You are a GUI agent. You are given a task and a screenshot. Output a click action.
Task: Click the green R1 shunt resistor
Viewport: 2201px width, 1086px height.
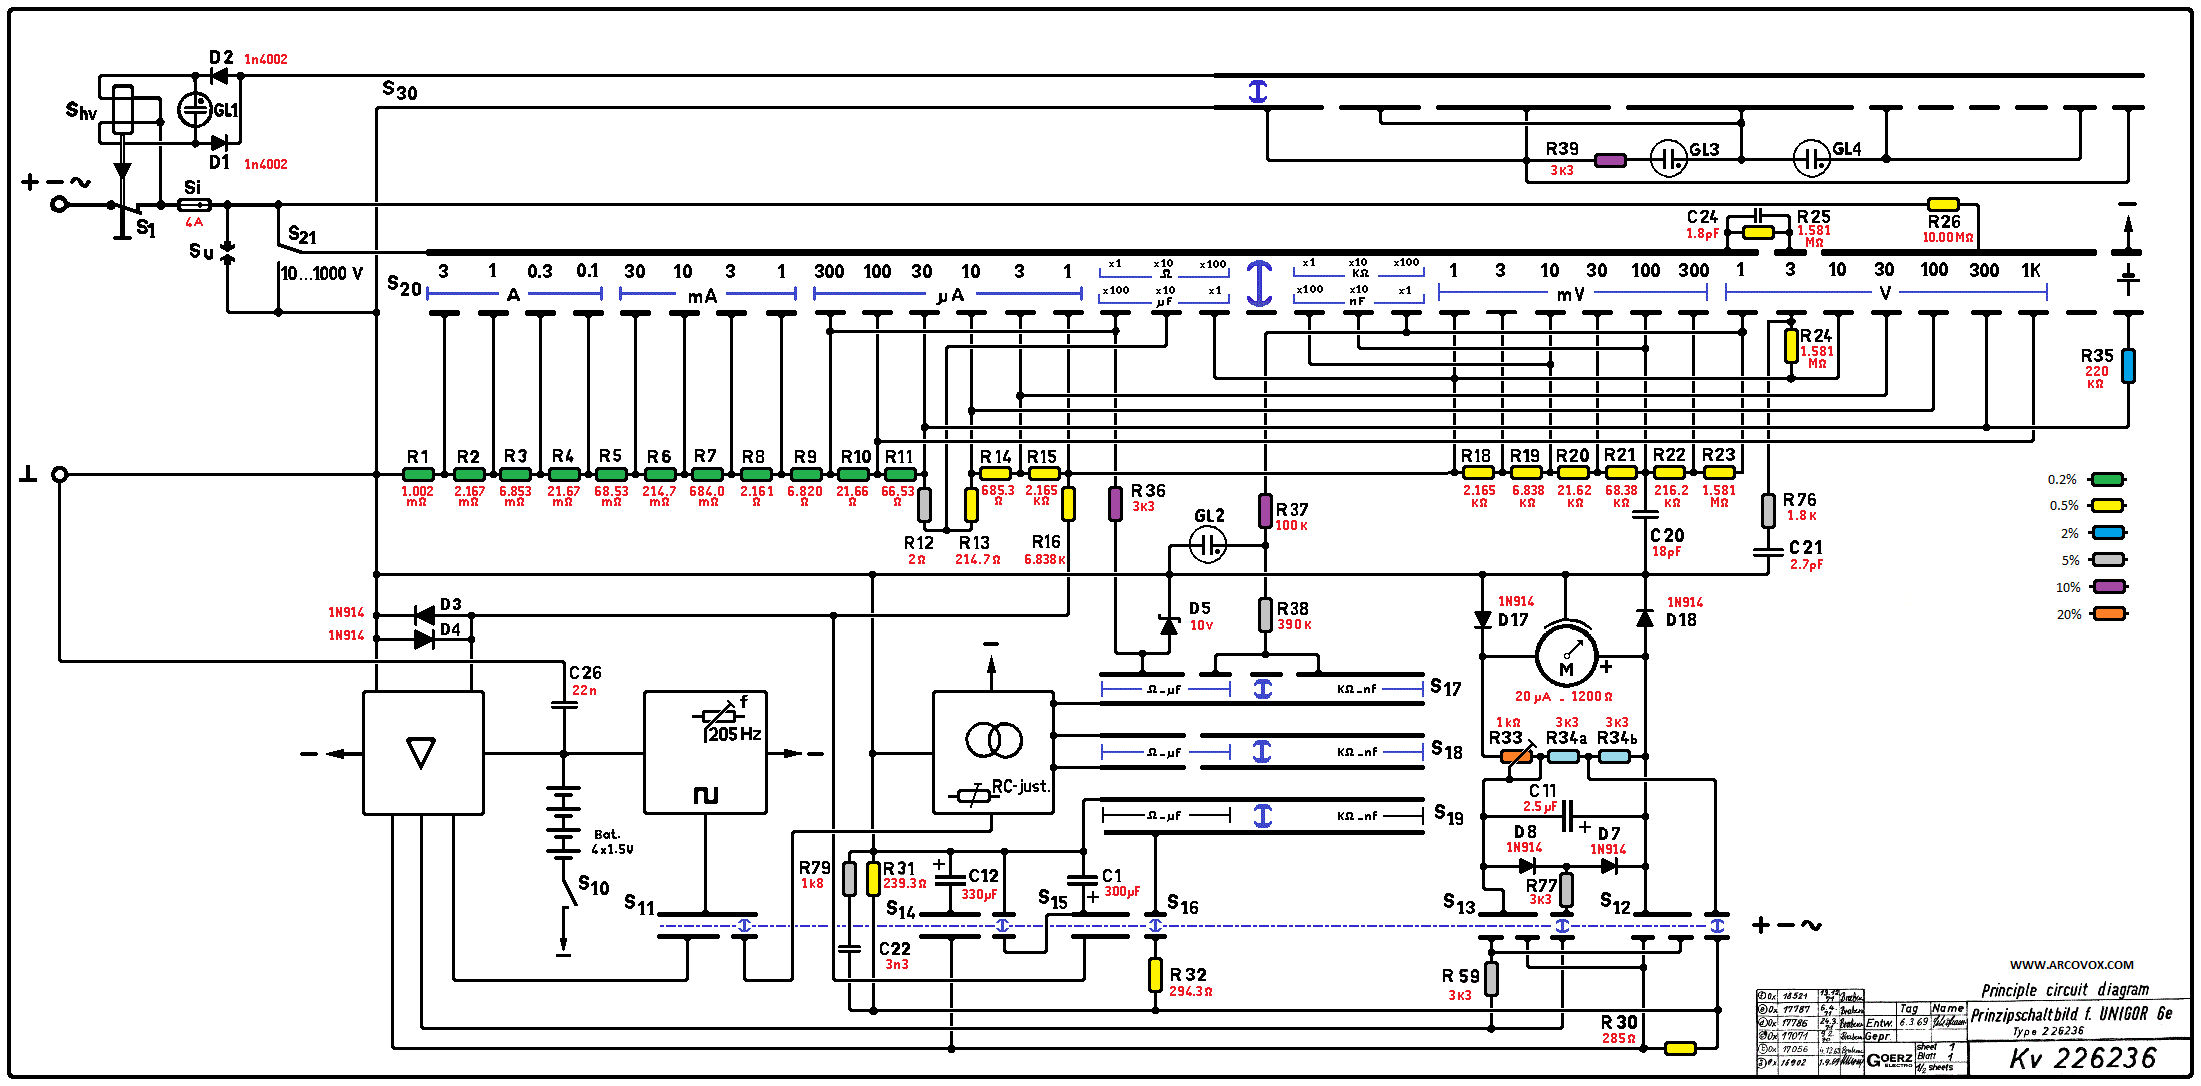(418, 474)
